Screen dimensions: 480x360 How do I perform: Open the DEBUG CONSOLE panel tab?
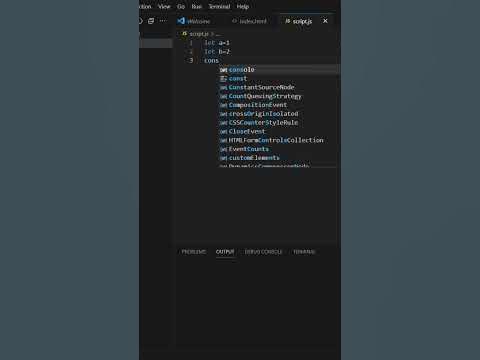(263, 252)
